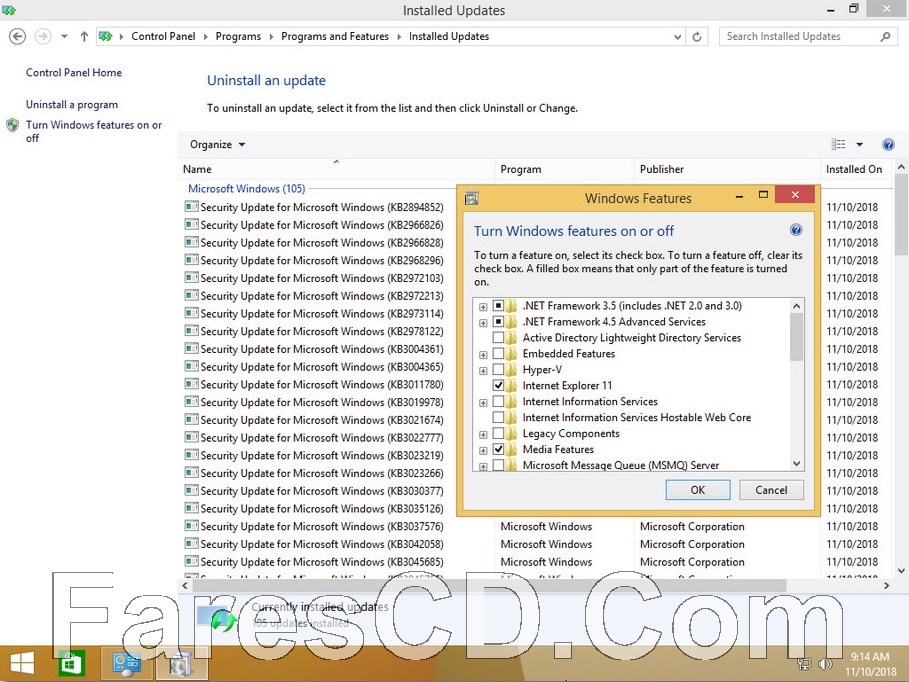
Task: Click folder icon of Media Features
Action: tap(511, 449)
